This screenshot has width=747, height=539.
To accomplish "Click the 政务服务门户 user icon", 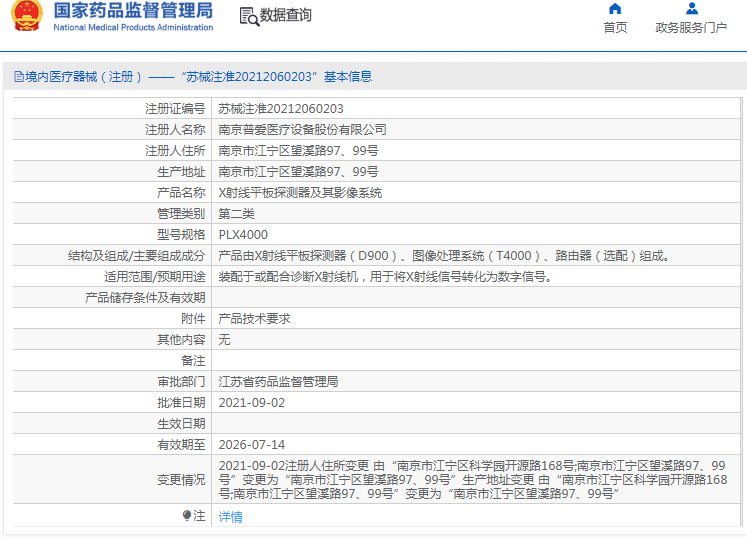I will coord(692,9).
